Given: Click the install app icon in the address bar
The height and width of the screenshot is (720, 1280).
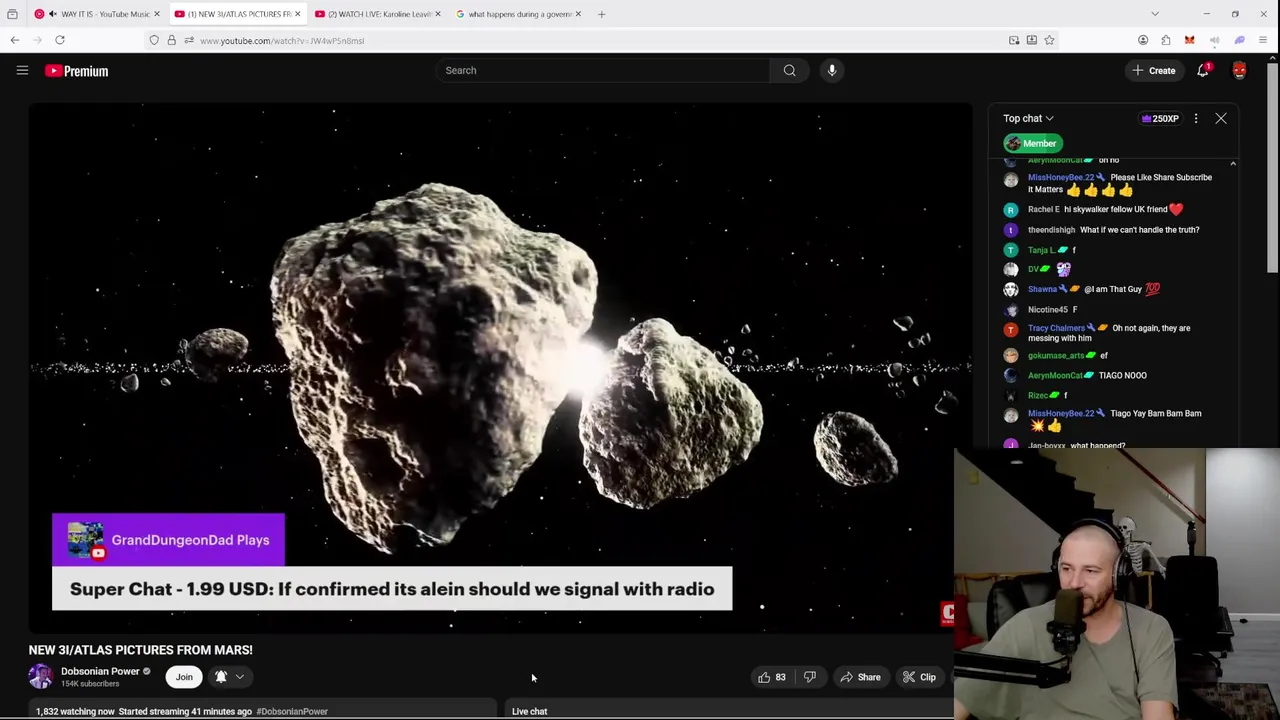Looking at the screenshot, I should point(1031,40).
